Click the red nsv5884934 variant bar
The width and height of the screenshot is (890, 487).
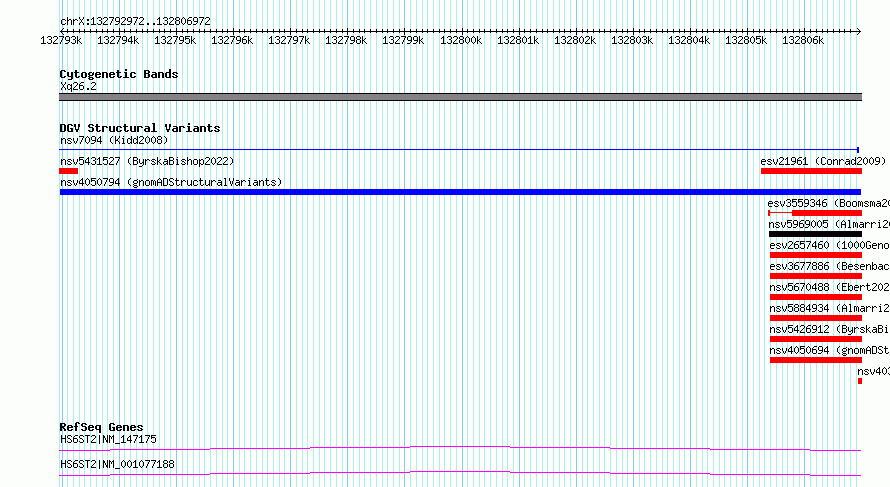[x=816, y=318]
